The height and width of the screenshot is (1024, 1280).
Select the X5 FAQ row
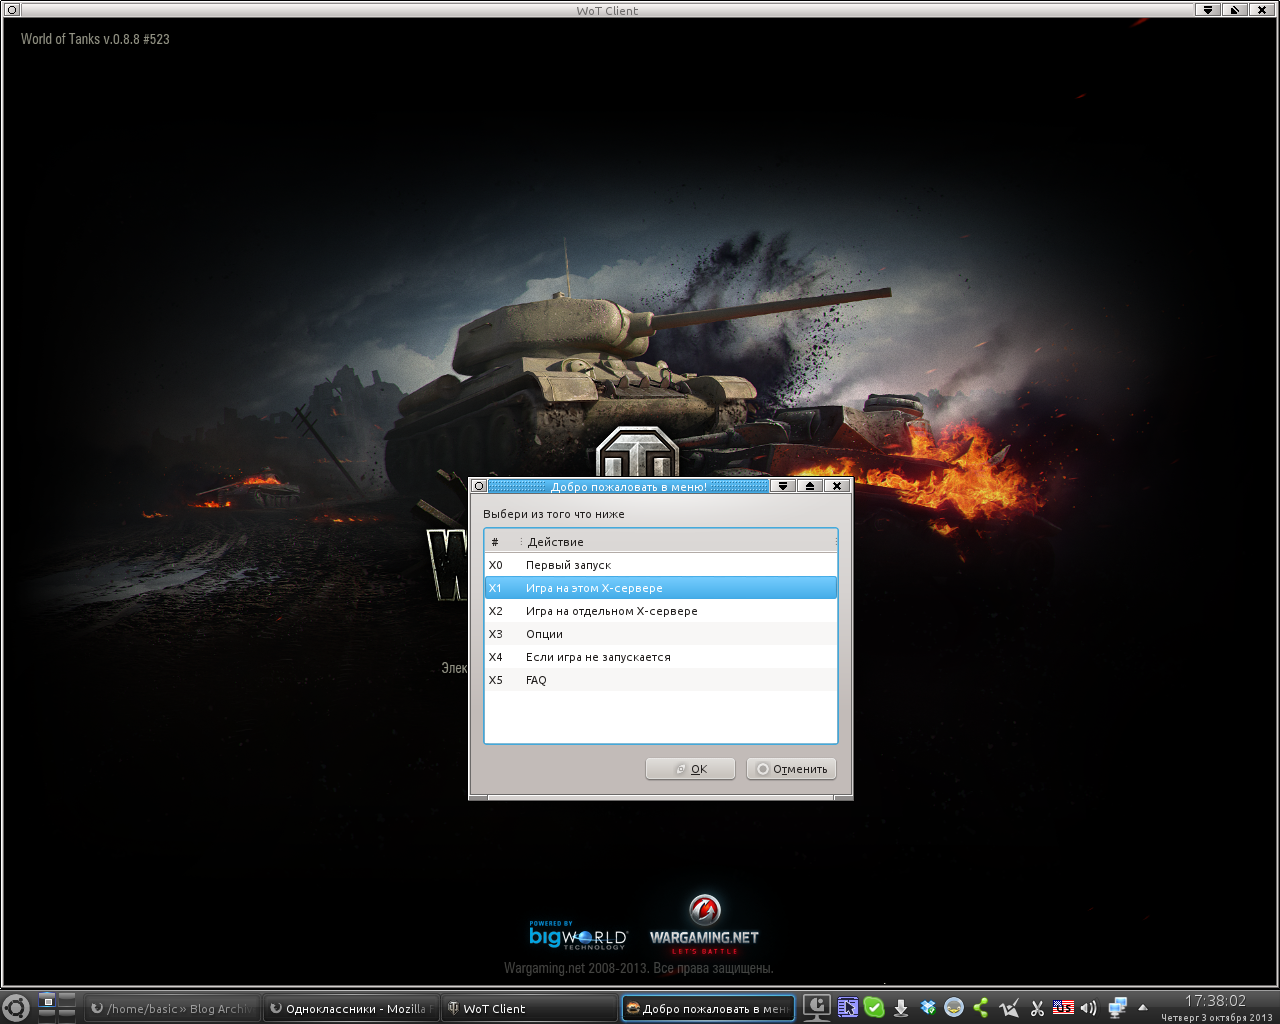[661, 680]
